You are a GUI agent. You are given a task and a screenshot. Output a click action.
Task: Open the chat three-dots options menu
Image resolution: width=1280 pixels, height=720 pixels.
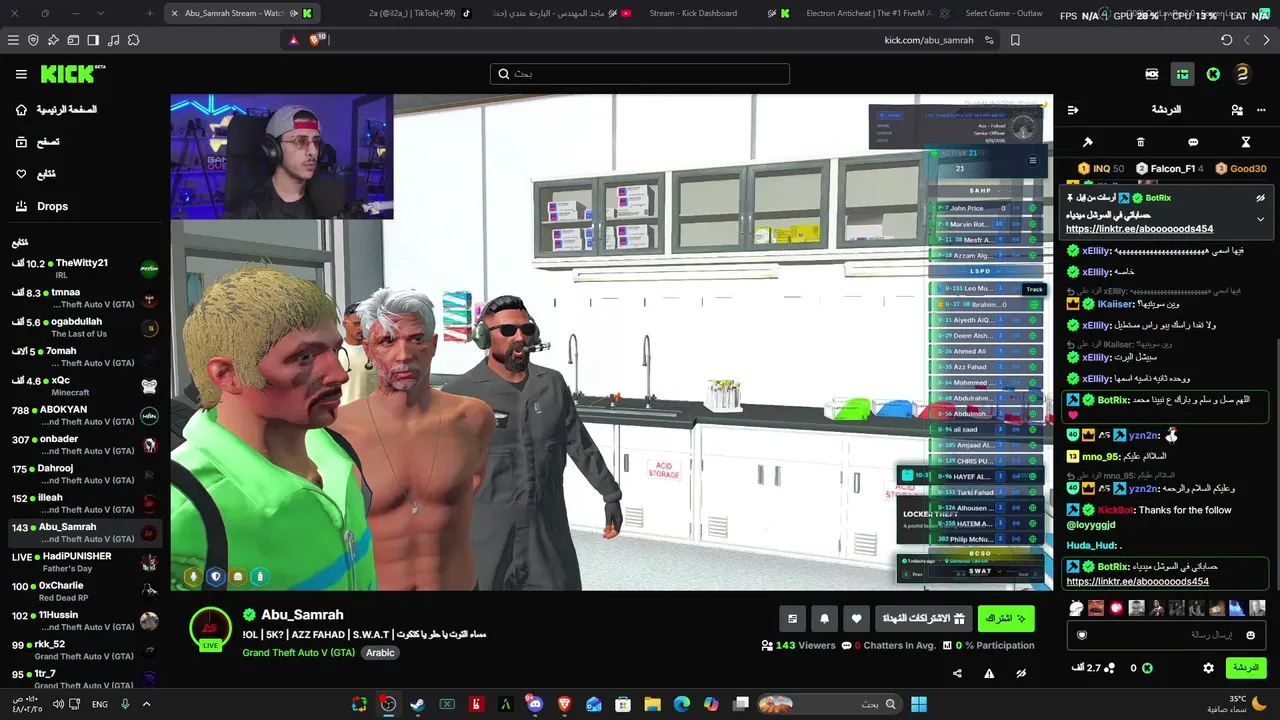[1260, 110]
